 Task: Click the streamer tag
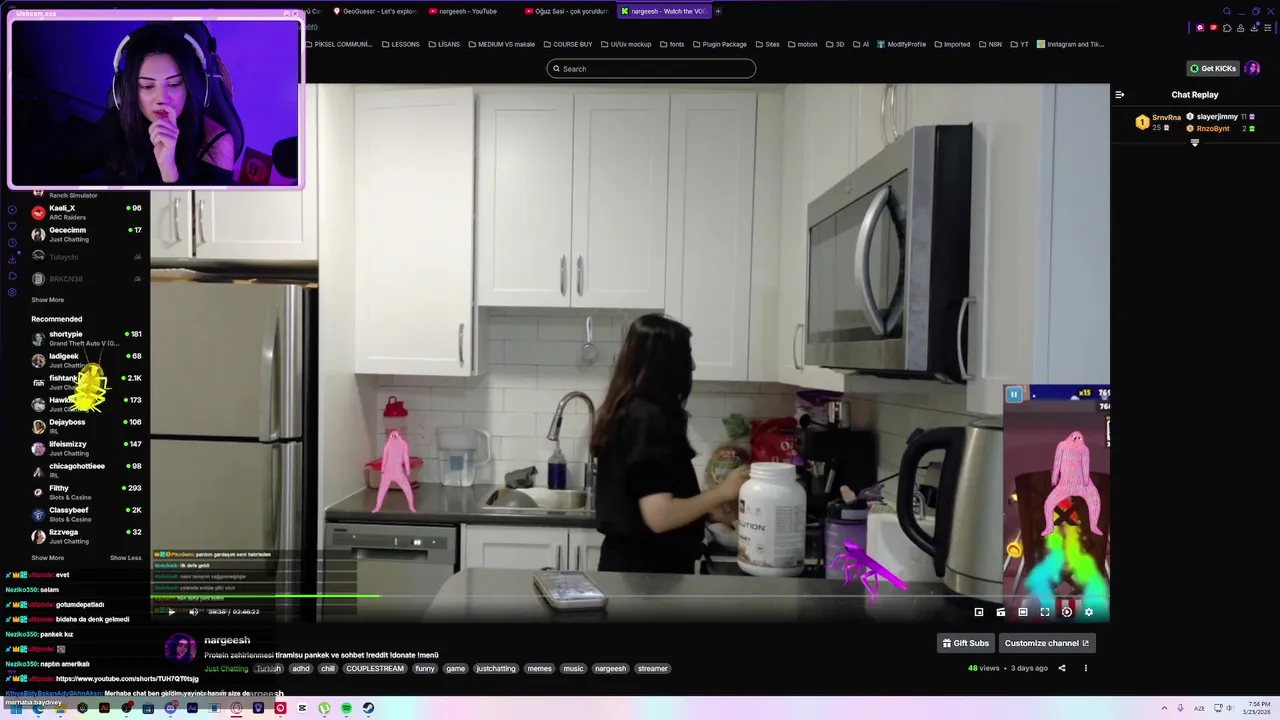click(x=652, y=668)
